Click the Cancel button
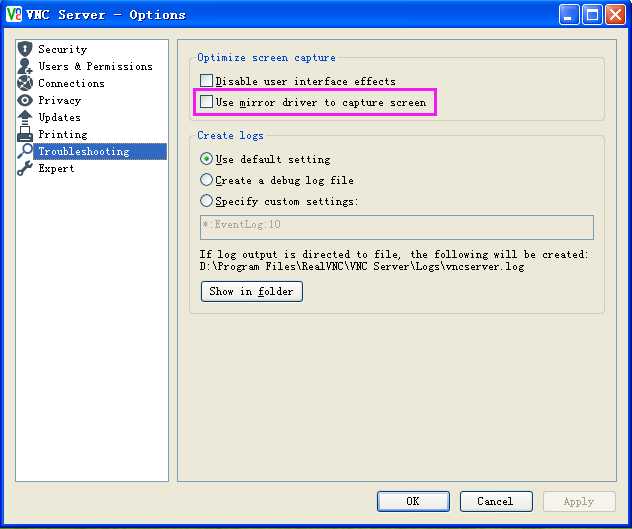This screenshot has height=529, width=632. (x=496, y=501)
